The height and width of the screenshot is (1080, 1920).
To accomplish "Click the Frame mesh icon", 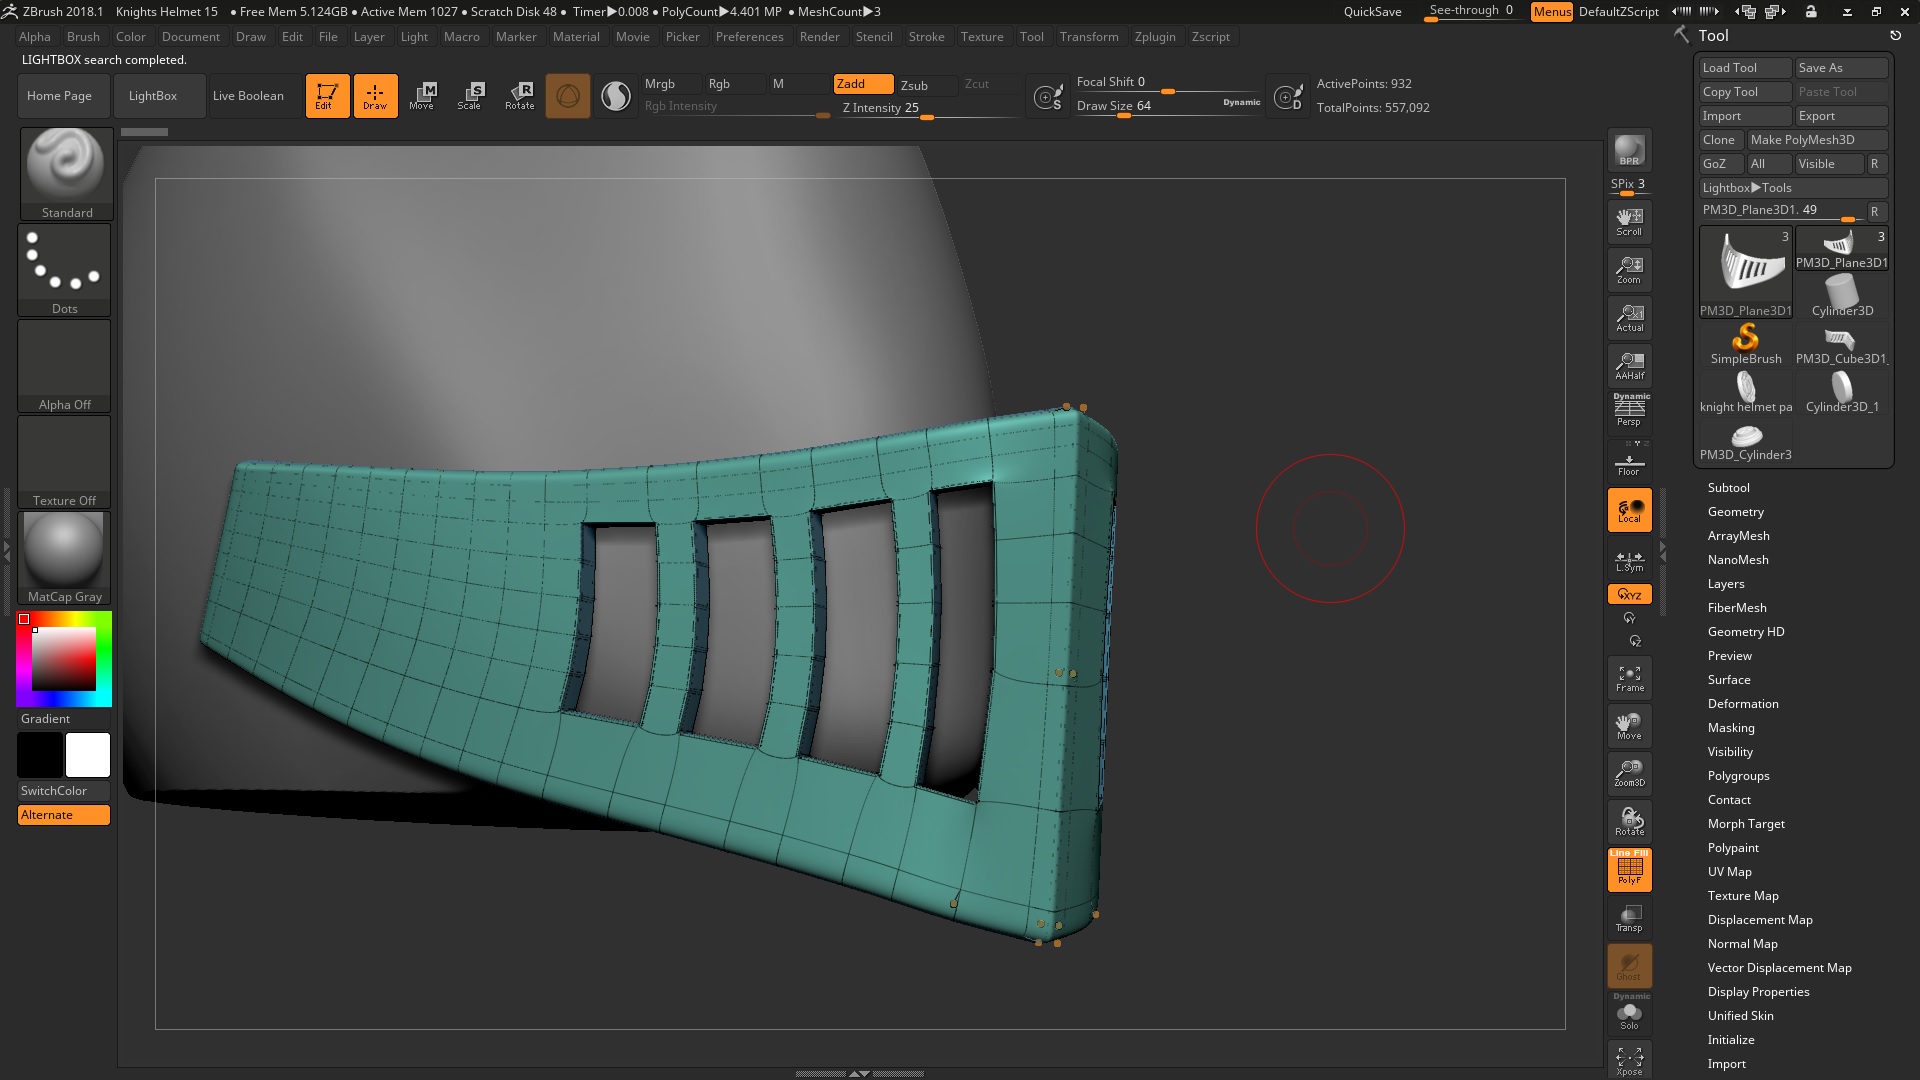I will pyautogui.click(x=1629, y=678).
